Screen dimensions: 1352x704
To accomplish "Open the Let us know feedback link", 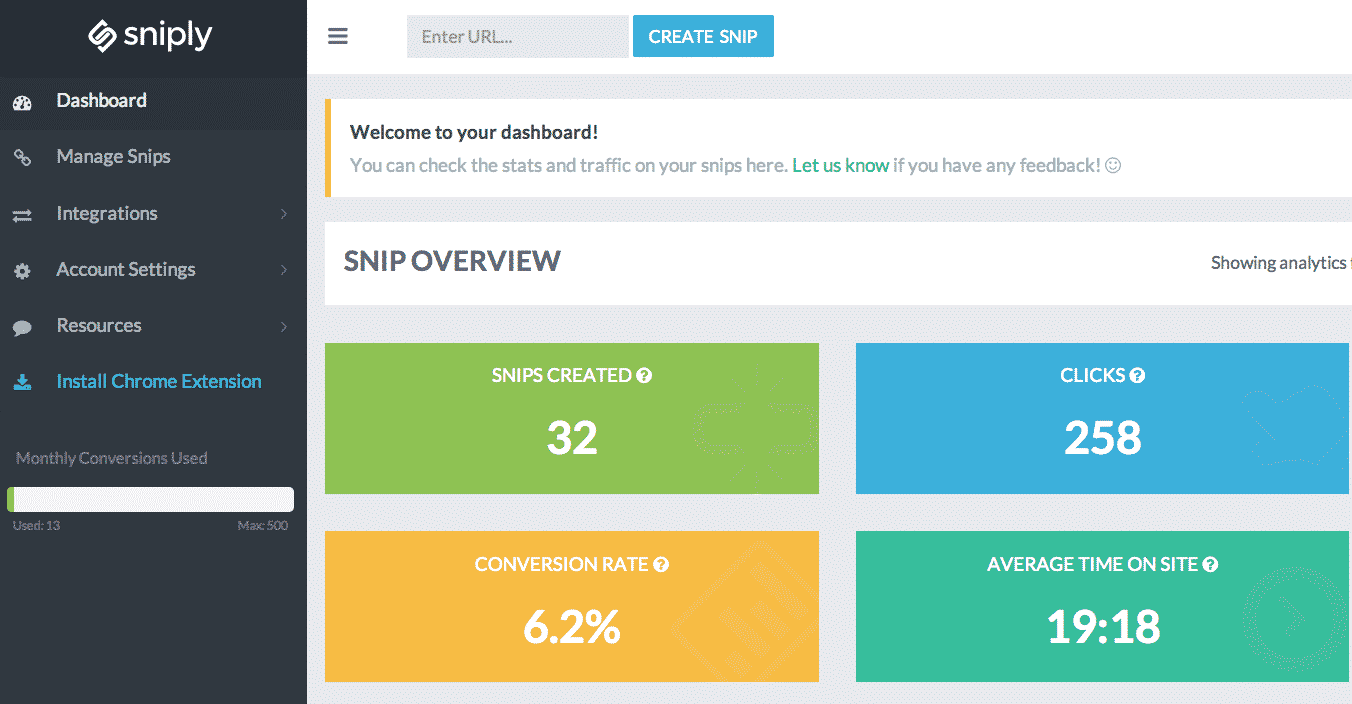I will tap(840, 165).
